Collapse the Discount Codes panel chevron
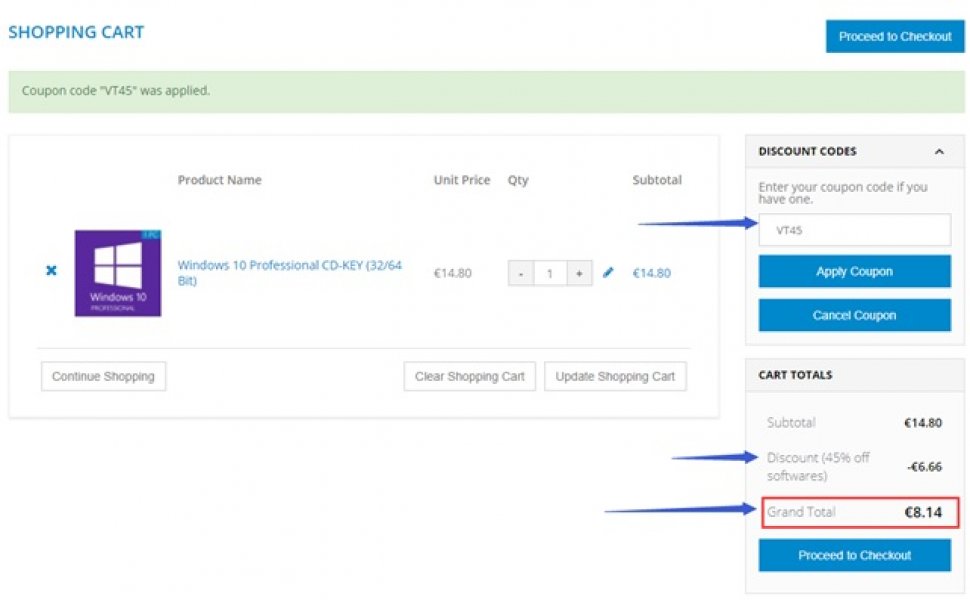Image resolution: width=970 pixels, height=600 pixels. tap(939, 152)
